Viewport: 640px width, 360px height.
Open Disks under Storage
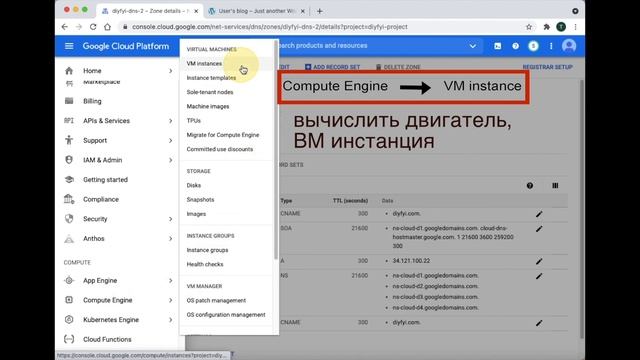point(193,185)
